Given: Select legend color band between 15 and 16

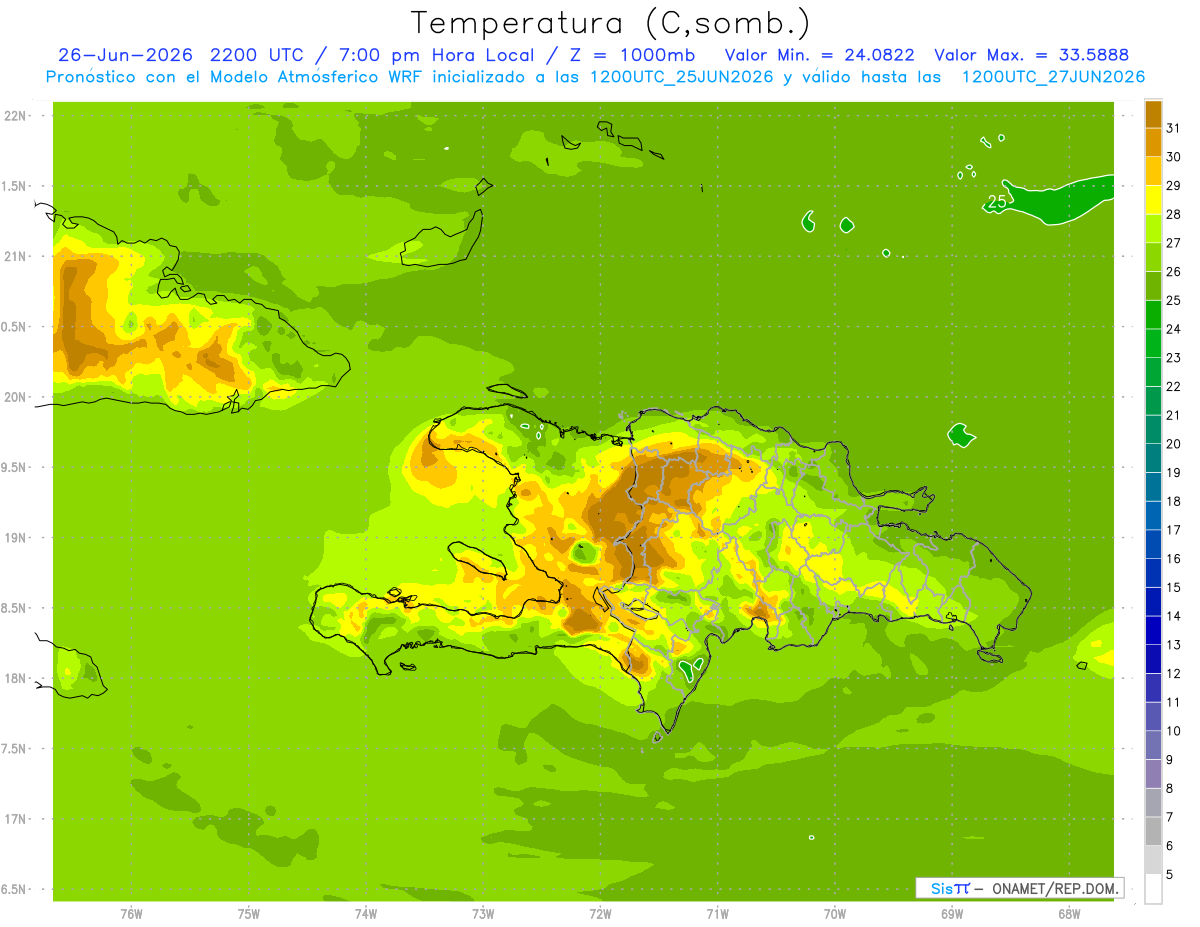Looking at the screenshot, I should 1153,573.
